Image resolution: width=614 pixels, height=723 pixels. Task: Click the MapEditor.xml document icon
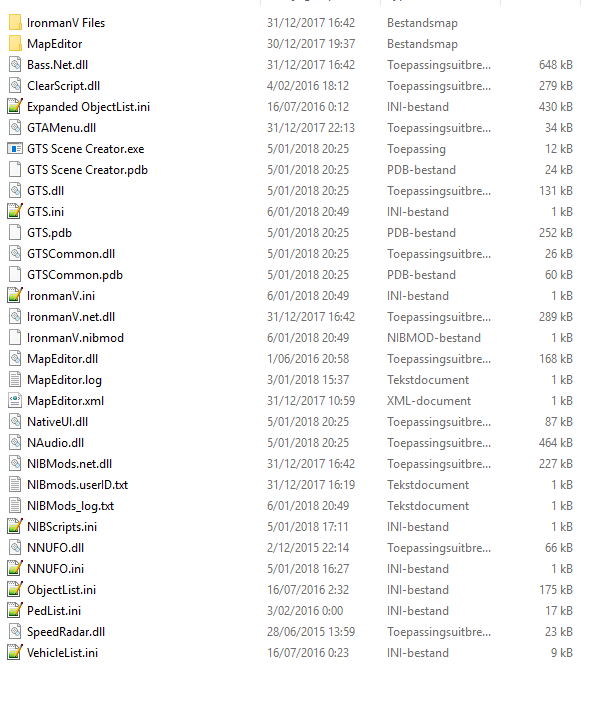(15, 401)
